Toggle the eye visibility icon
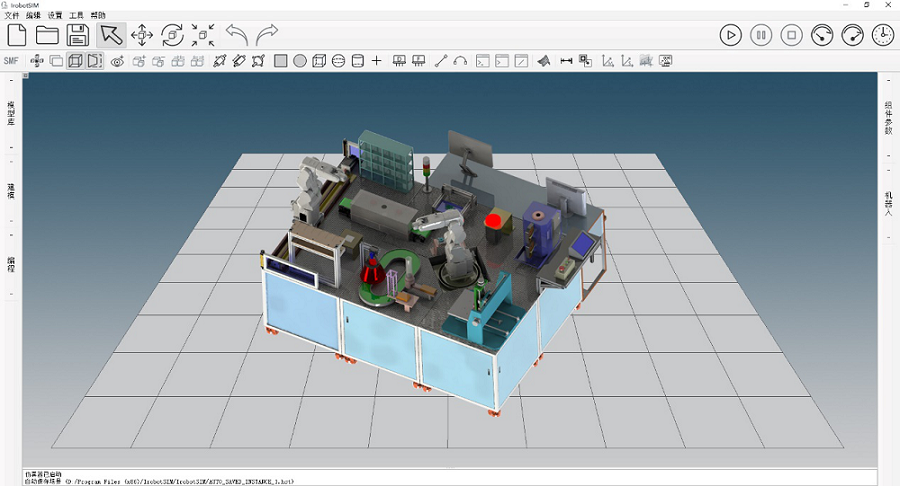 coord(117,61)
